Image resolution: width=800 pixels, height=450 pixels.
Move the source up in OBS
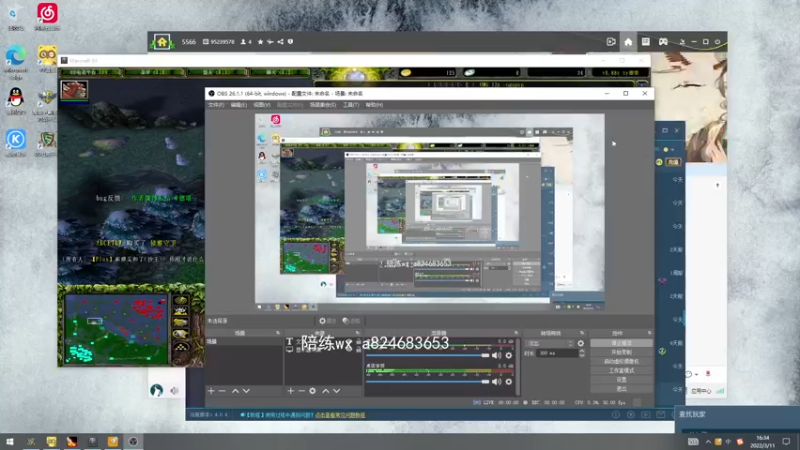(x=326, y=391)
